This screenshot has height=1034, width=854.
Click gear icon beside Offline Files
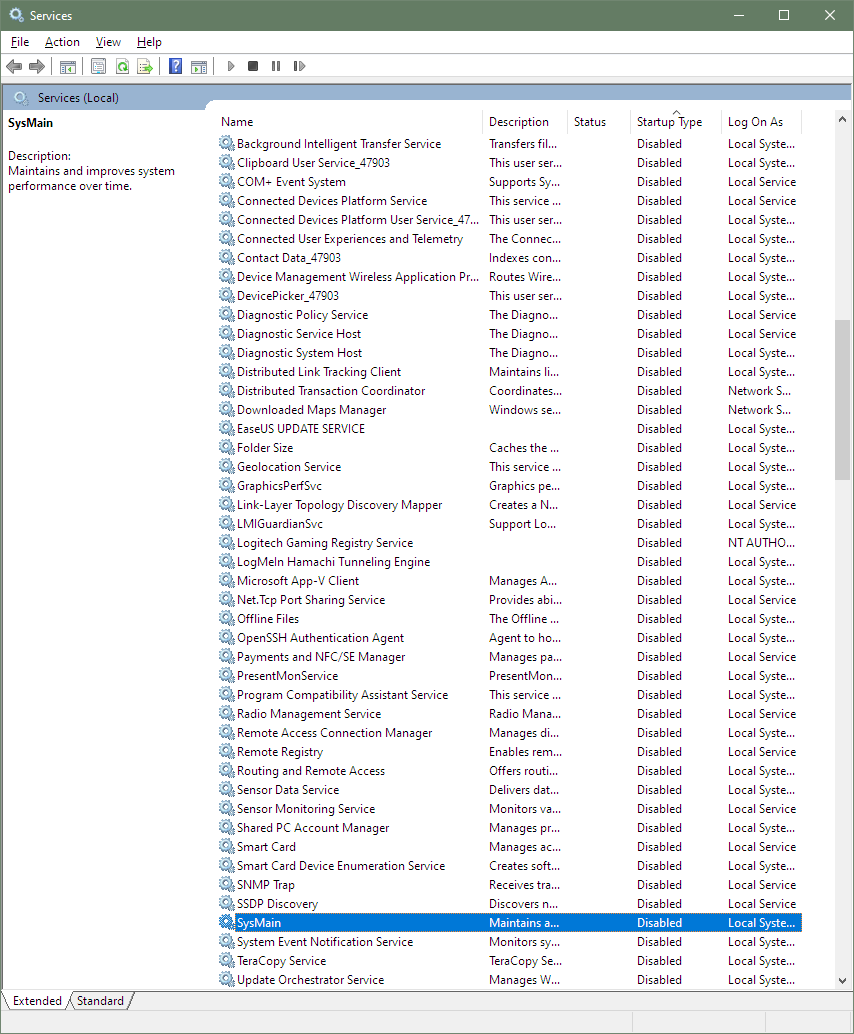coord(227,619)
